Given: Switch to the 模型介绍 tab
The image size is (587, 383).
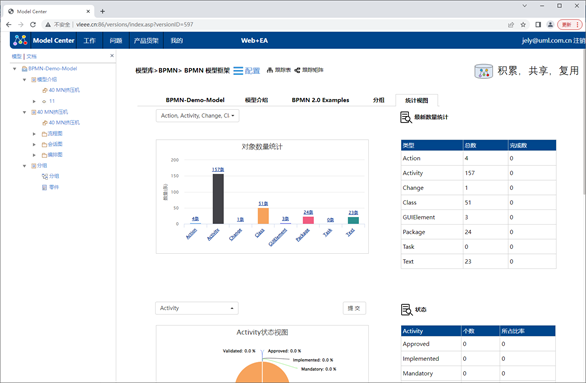Looking at the screenshot, I should 256,100.
